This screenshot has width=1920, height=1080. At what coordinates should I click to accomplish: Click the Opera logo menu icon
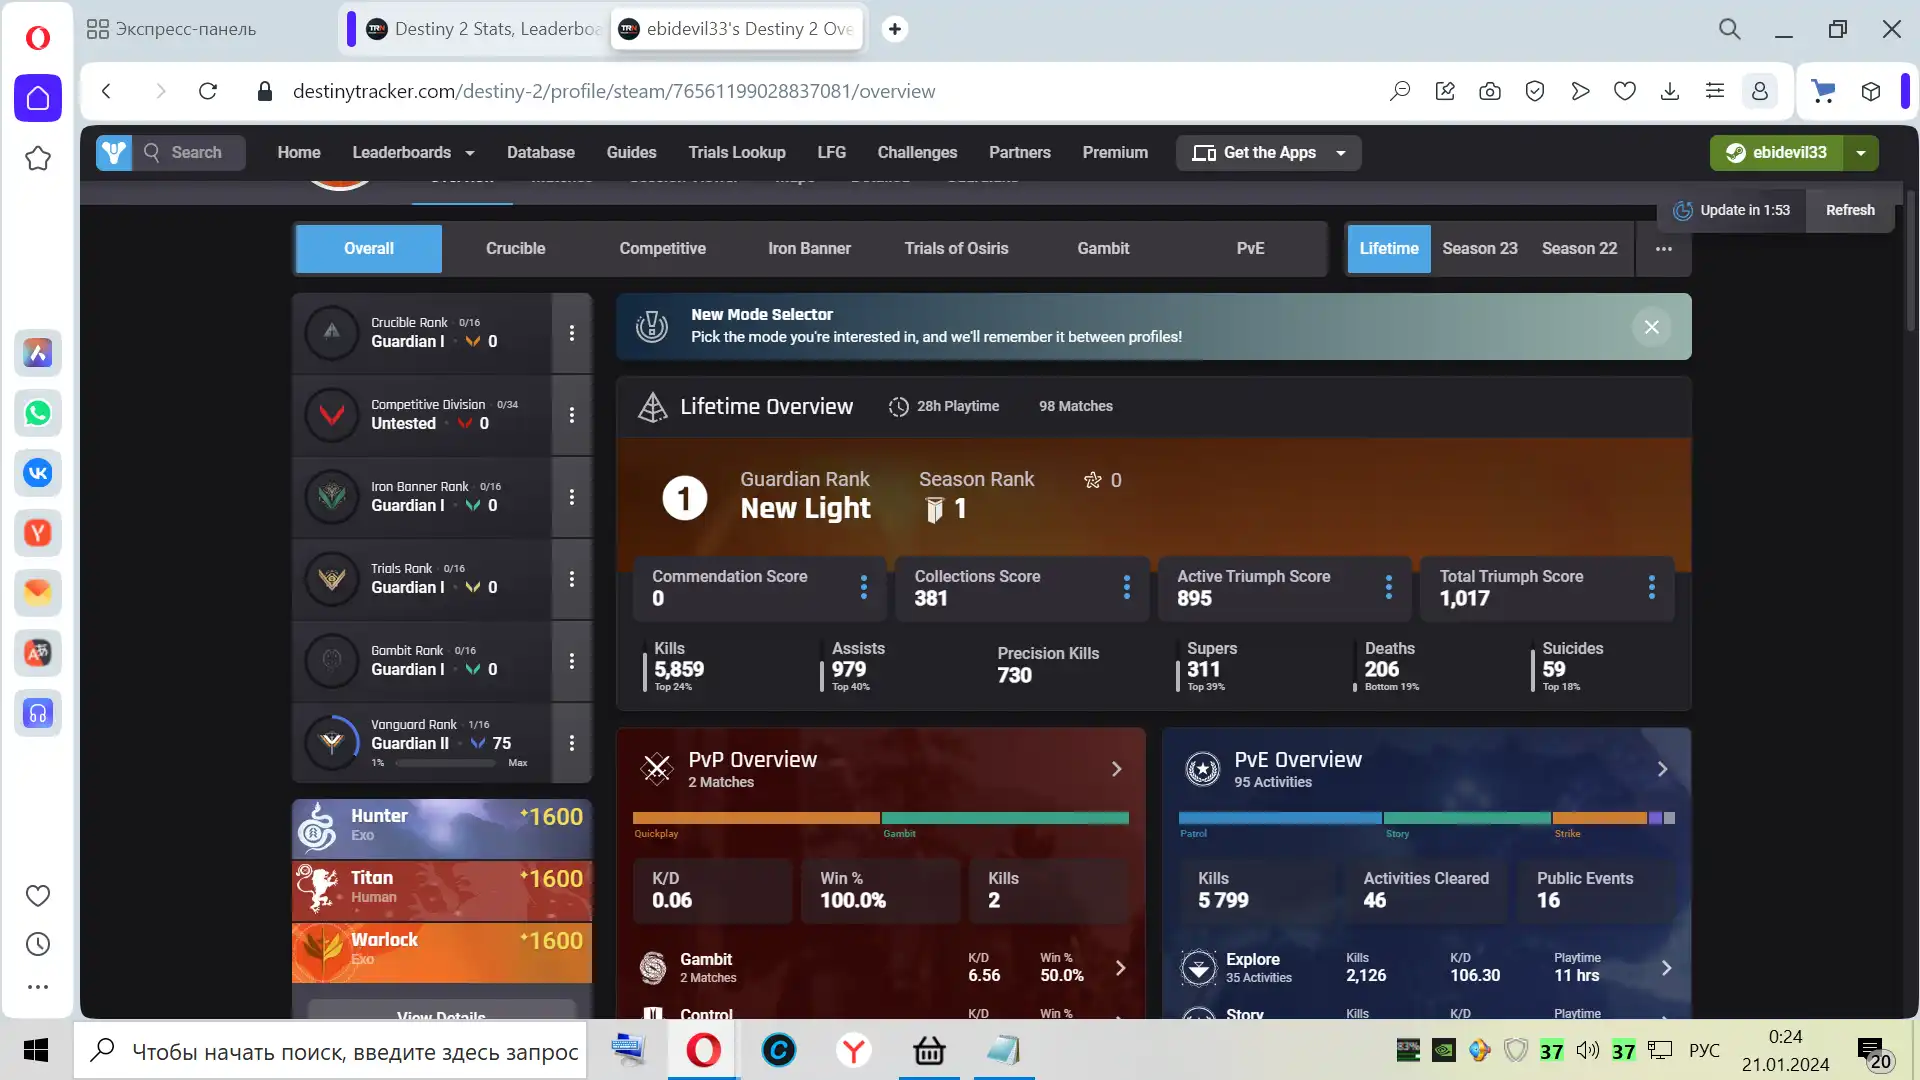click(37, 38)
